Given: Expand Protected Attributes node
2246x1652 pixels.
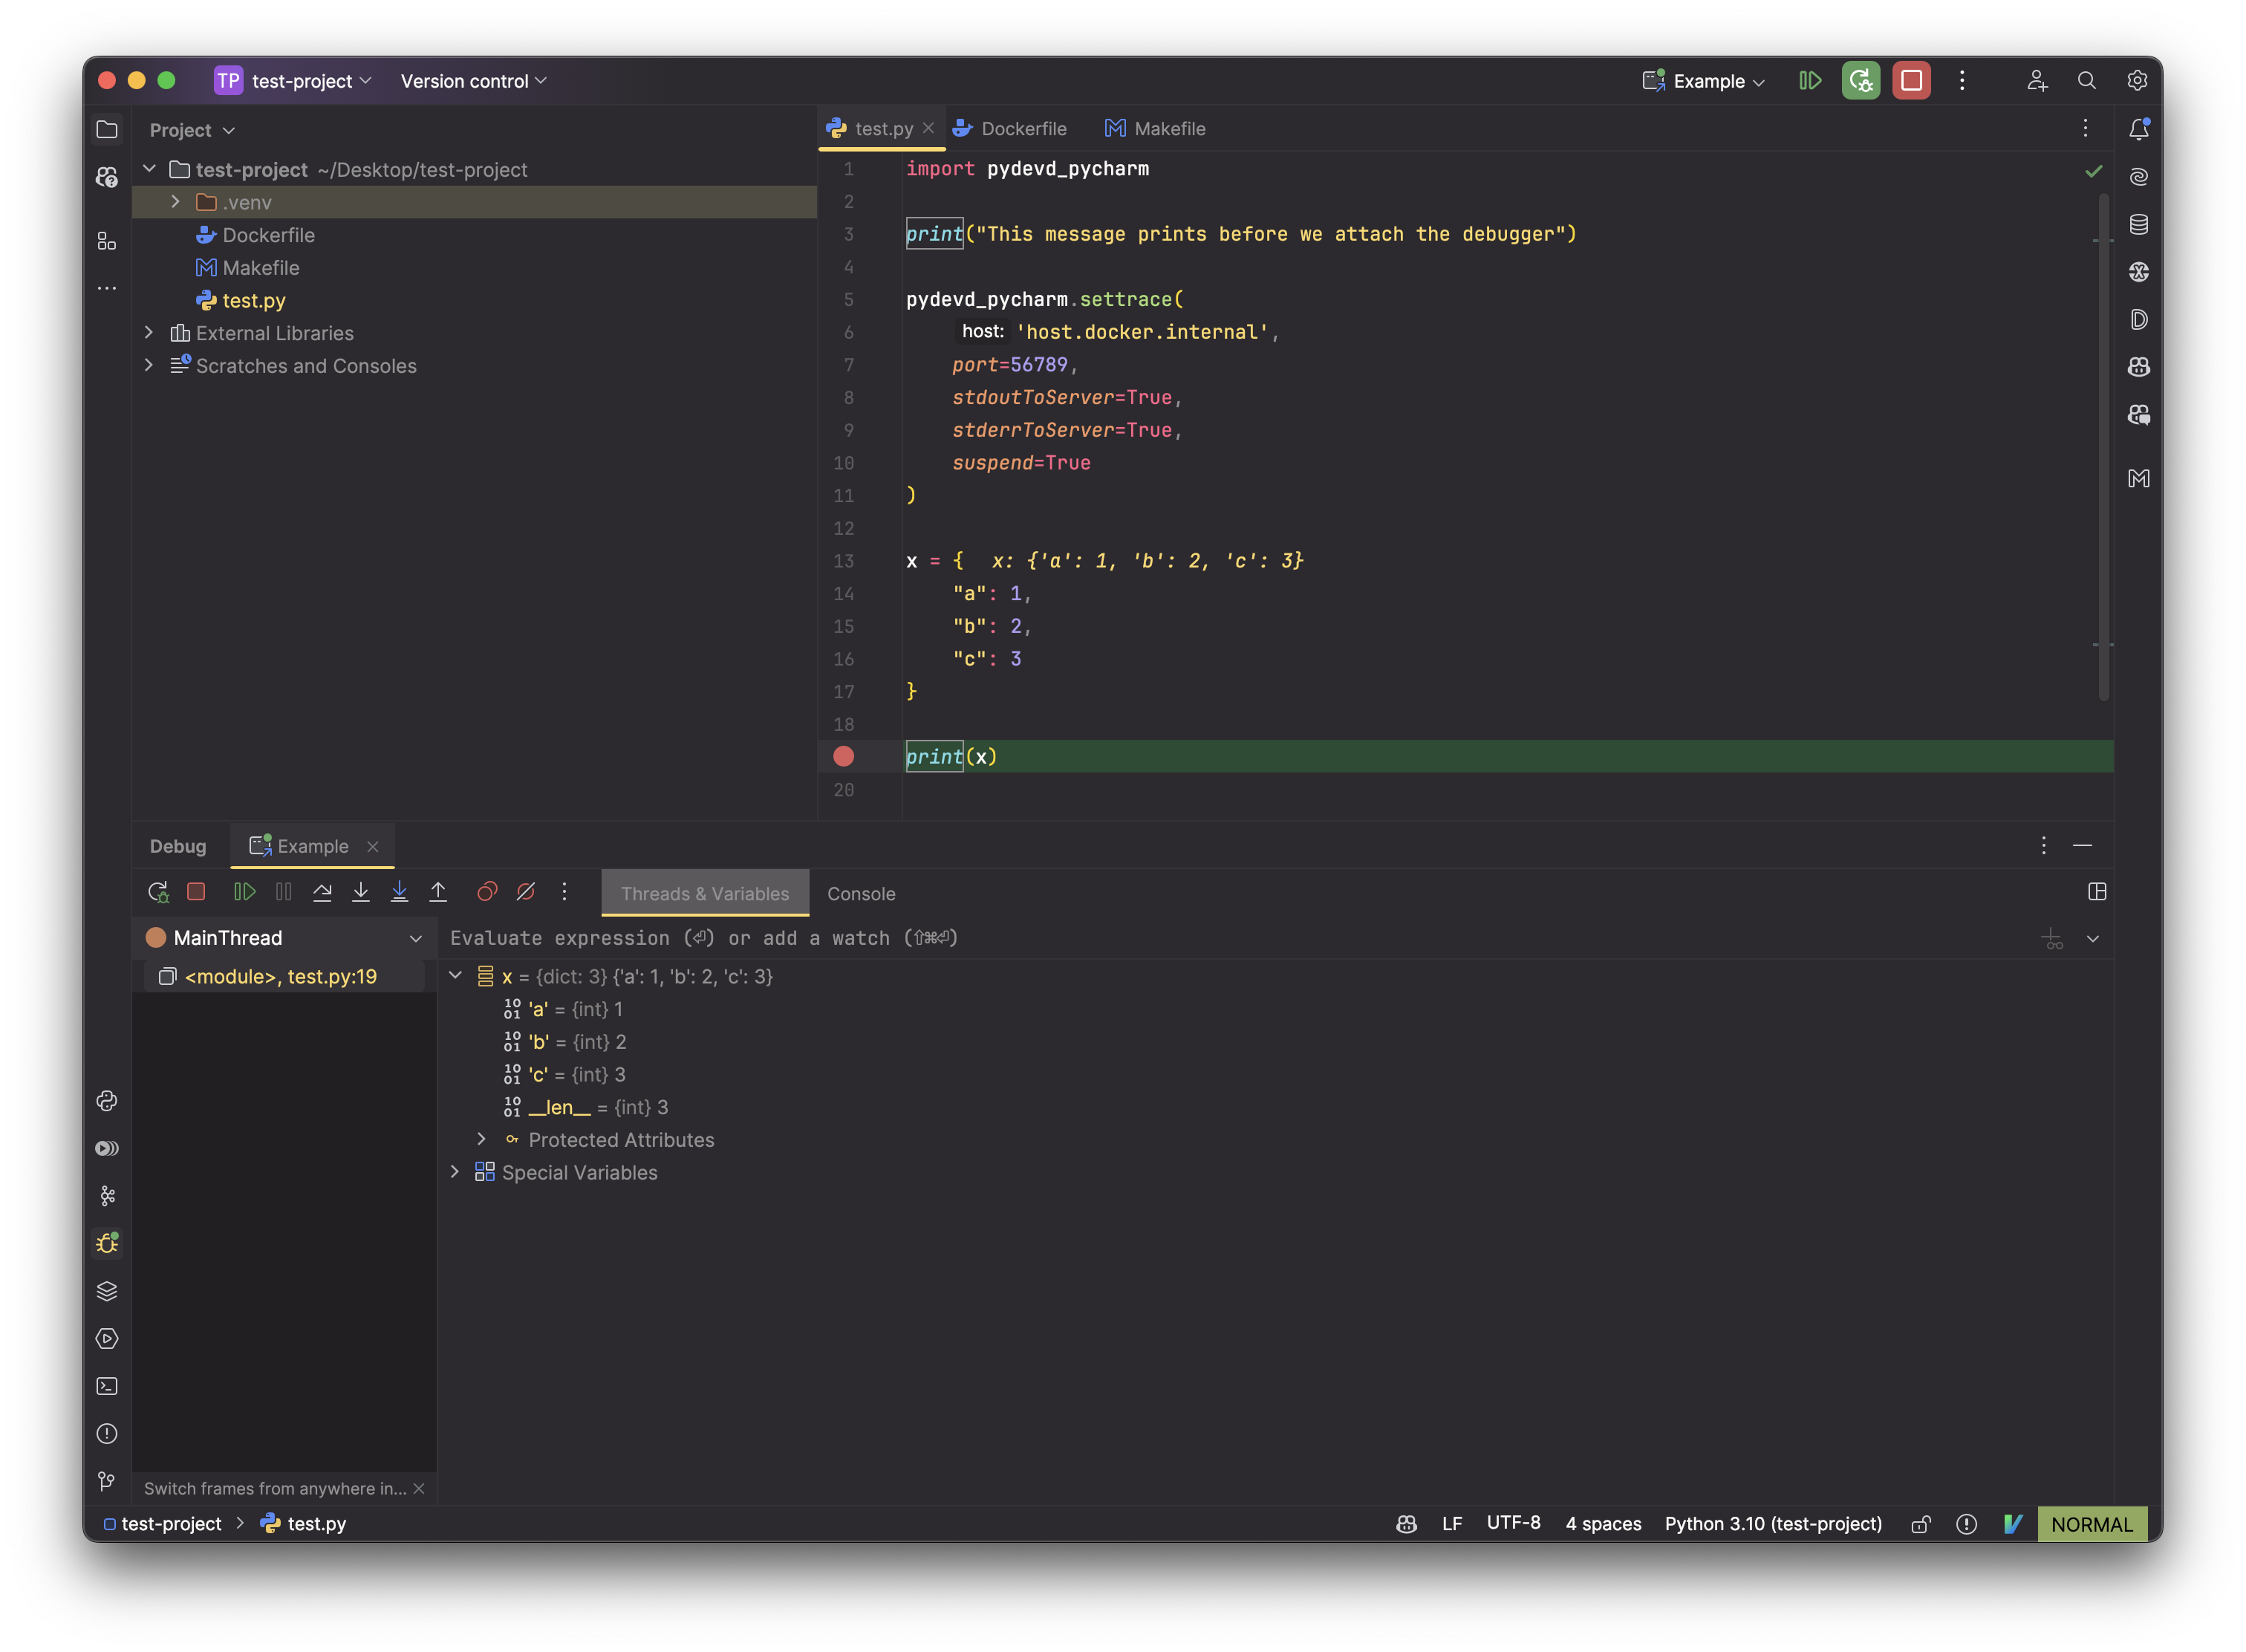Looking at the screenshot, I should 482,1139.
